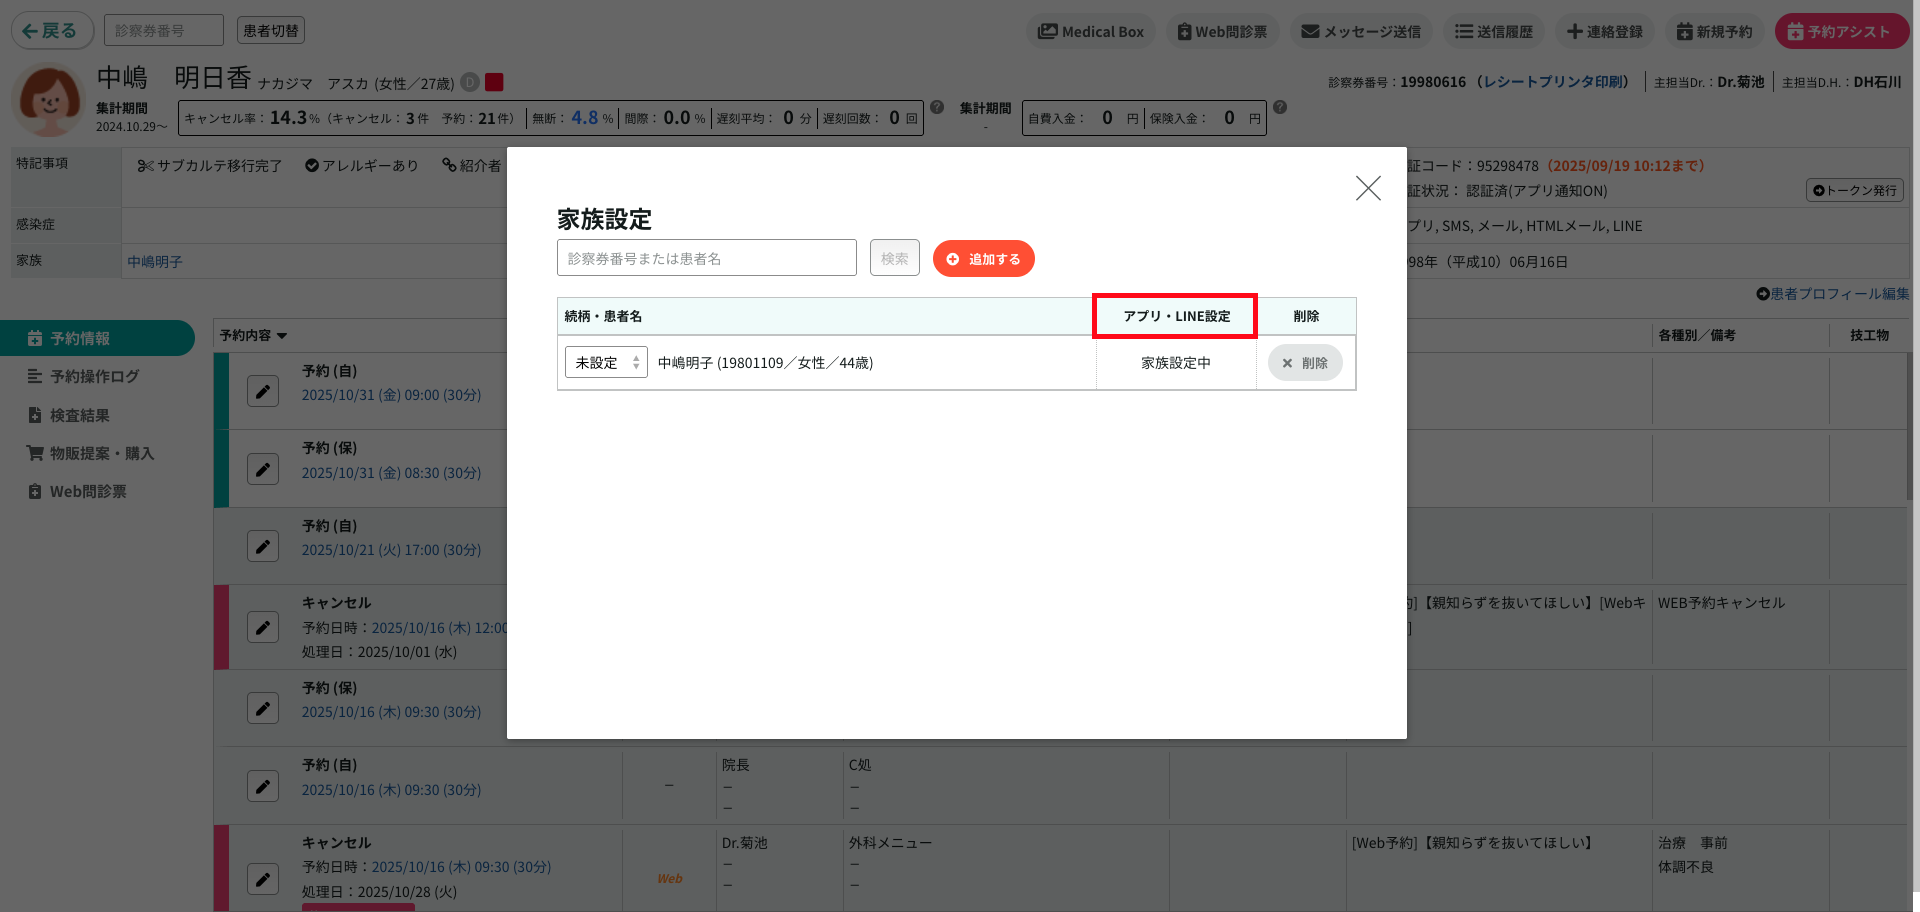1920x912 pixels.
Task: Open 送信履歴 list
Action: 1493,32
